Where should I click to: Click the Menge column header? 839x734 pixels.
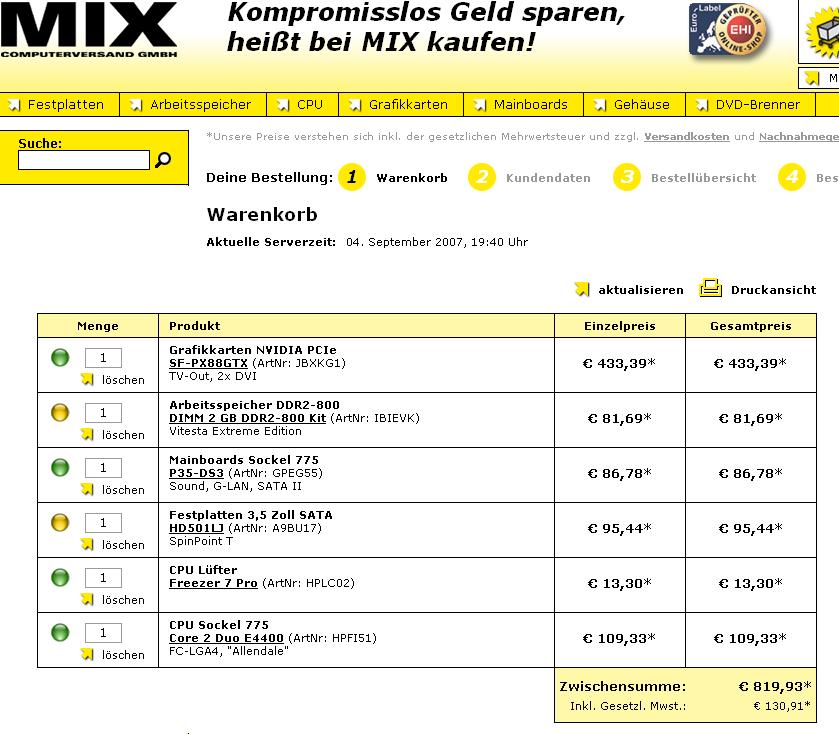(98, 326)
